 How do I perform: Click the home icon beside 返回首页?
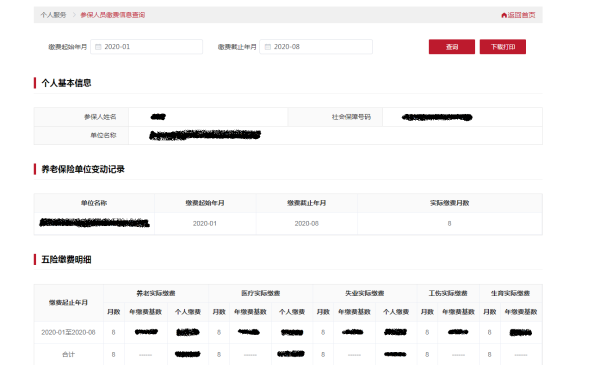[504, 15]
